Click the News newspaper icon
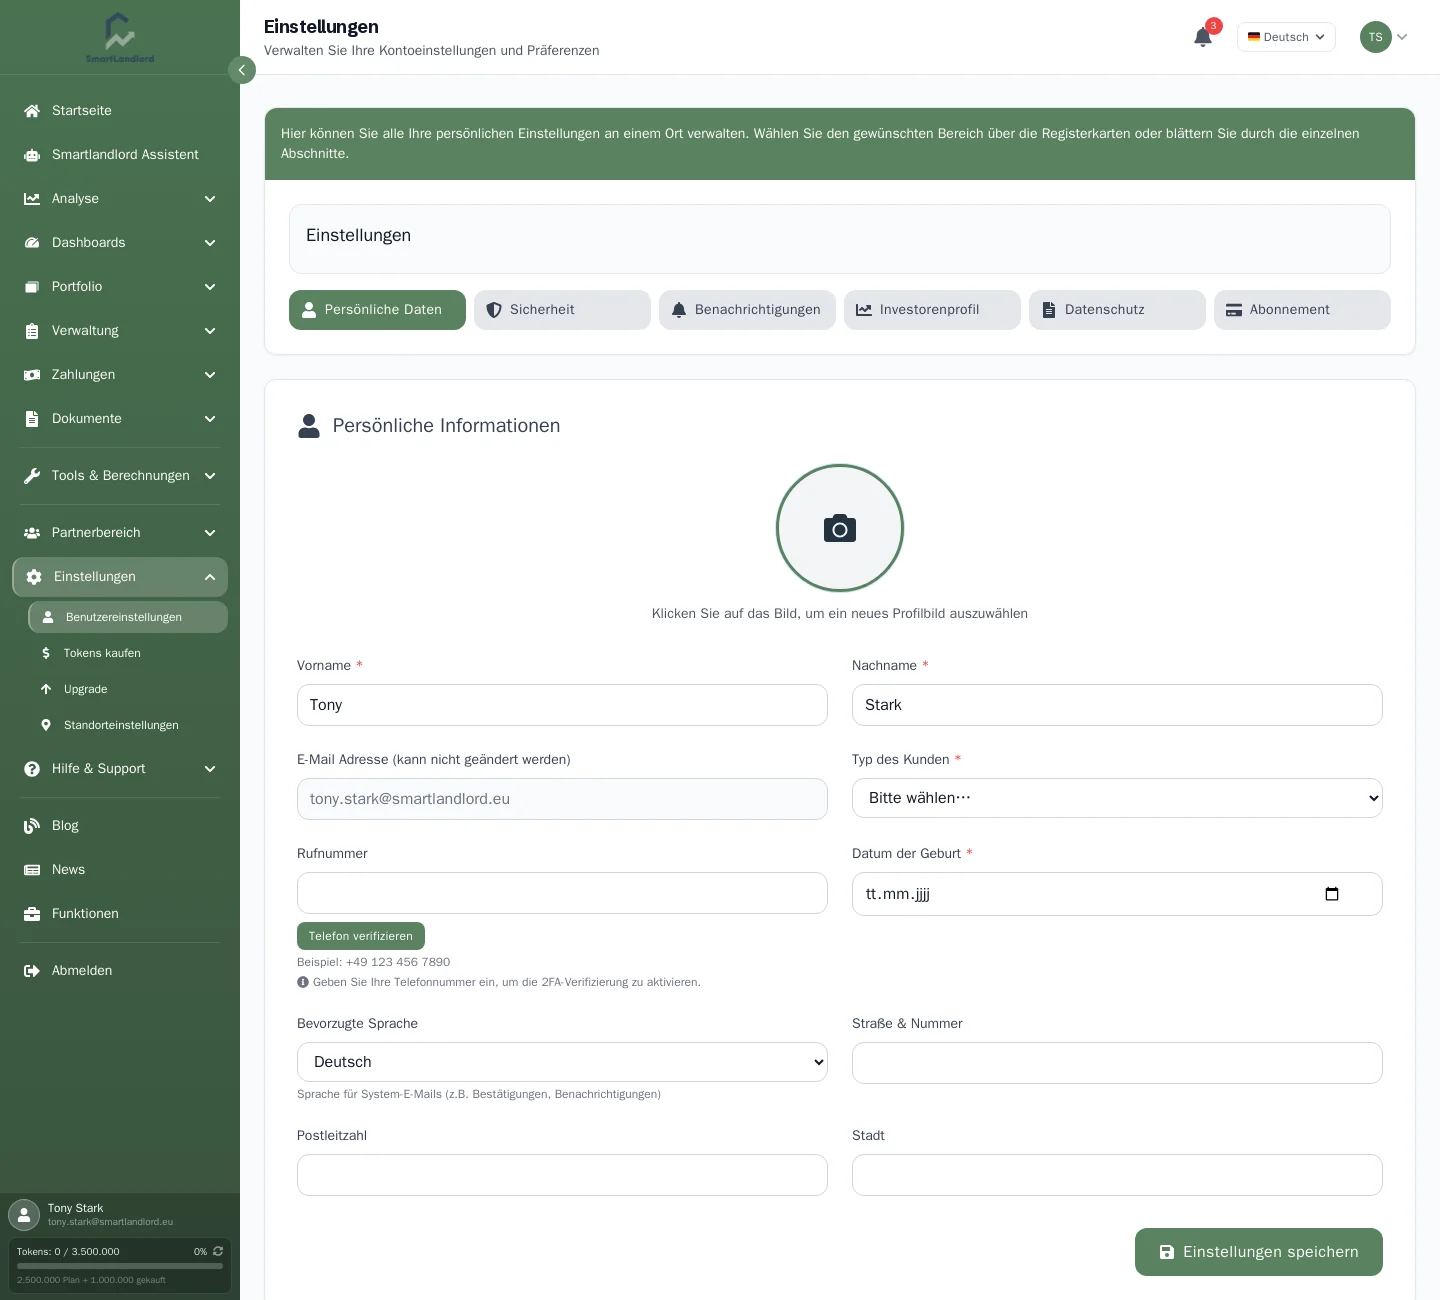This screenshot has height=1300, width=1440. [x=32, y=870]
